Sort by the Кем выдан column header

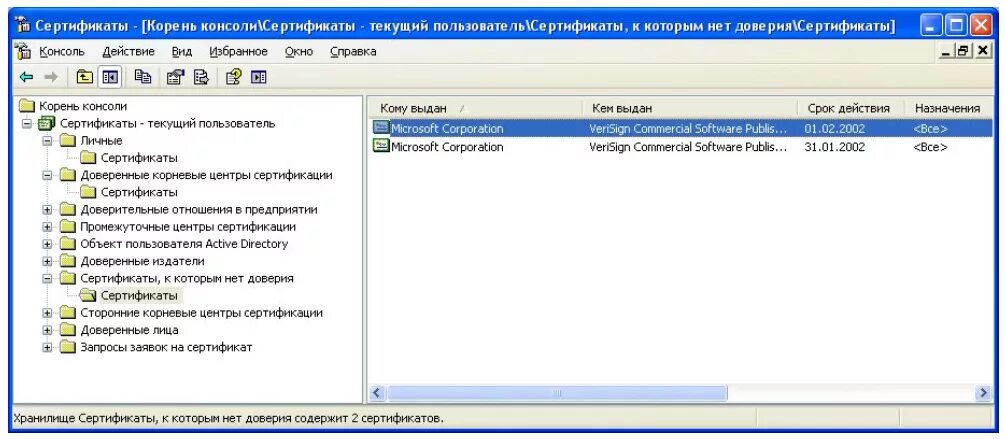(690, 108)
